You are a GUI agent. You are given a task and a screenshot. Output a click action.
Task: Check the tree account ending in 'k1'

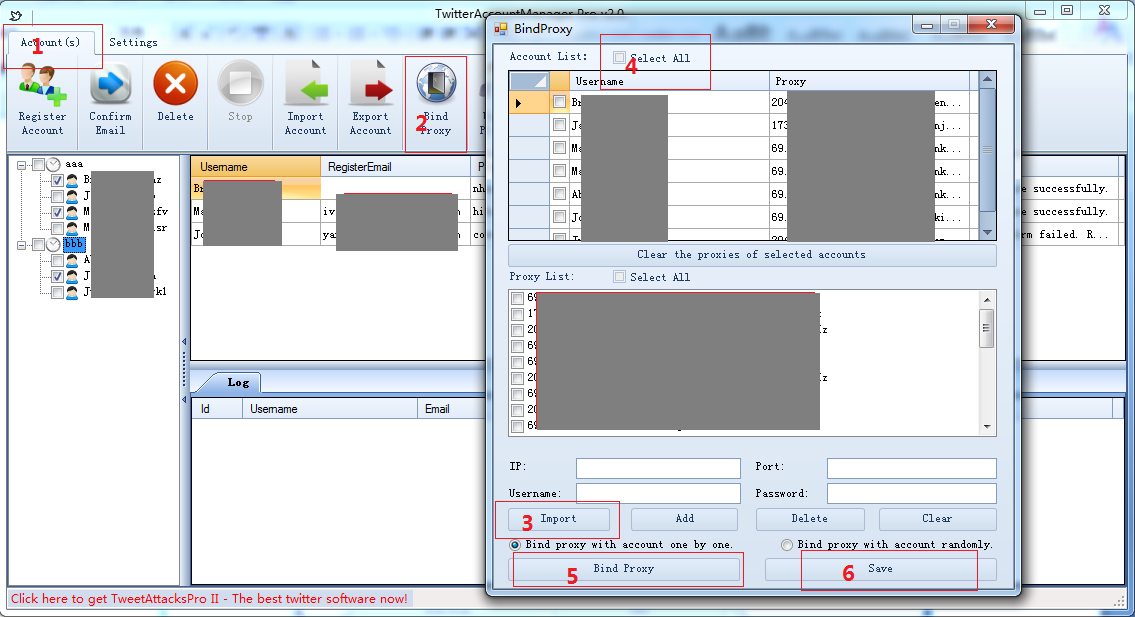57,292
